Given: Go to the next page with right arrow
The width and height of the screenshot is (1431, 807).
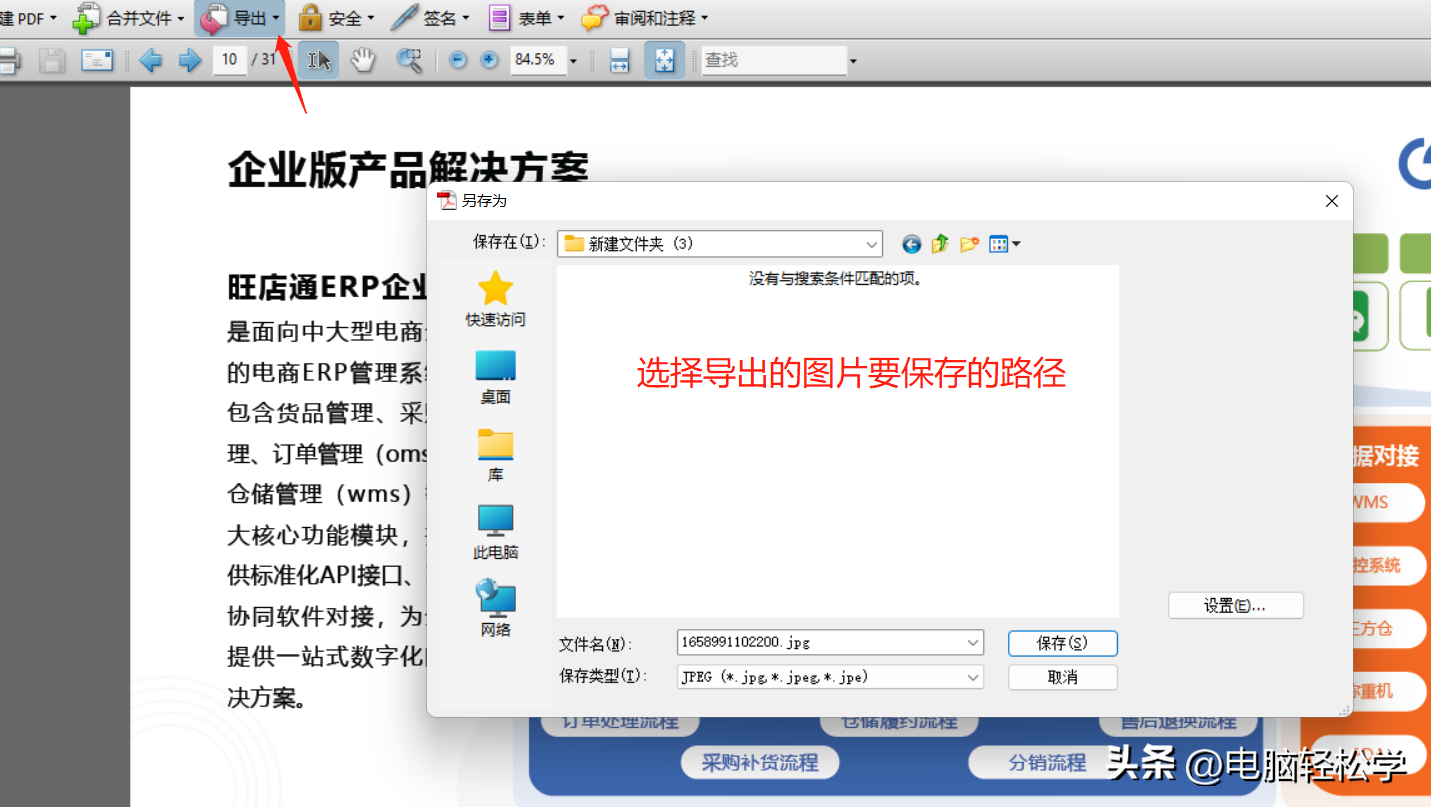Looking at the screenshot, I should click(x=190, y=60).
